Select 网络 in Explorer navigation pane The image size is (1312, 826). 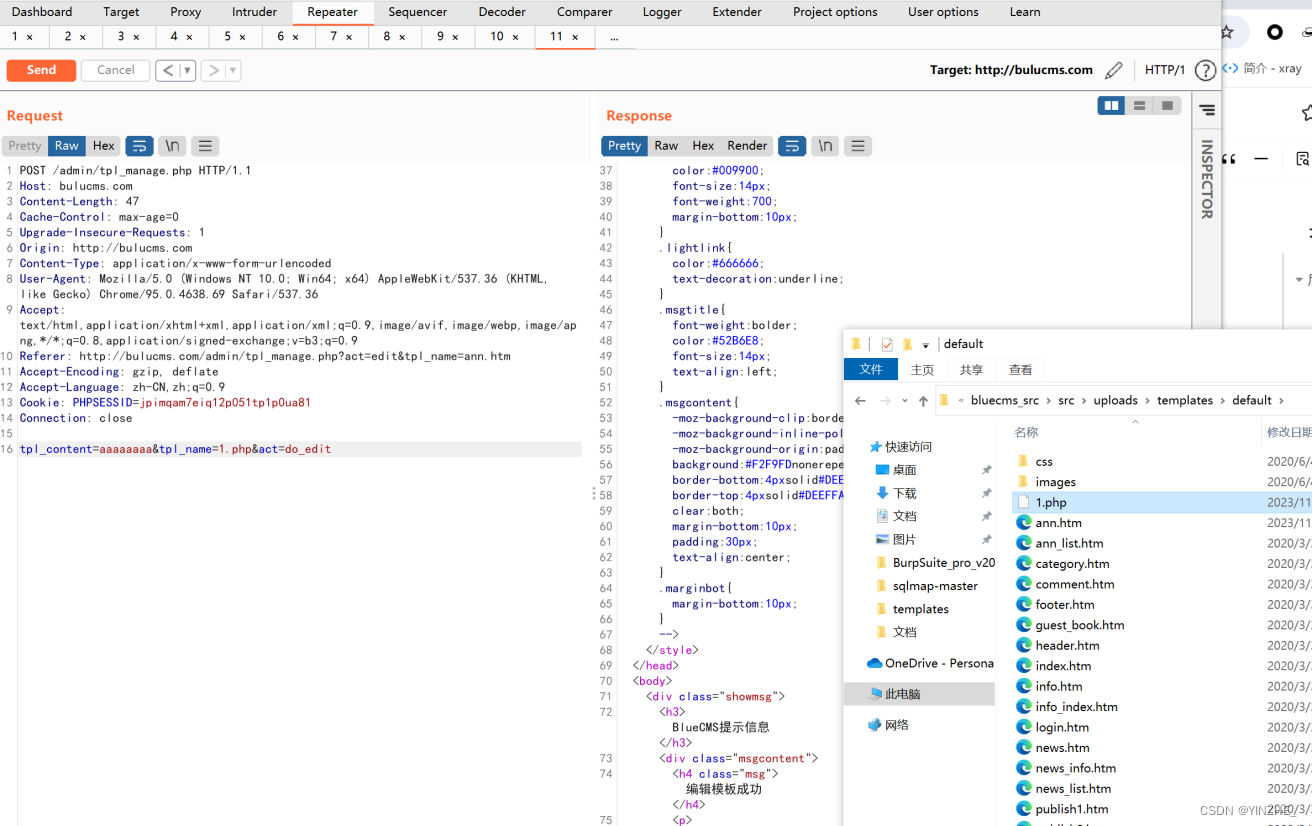click(889, 725)
